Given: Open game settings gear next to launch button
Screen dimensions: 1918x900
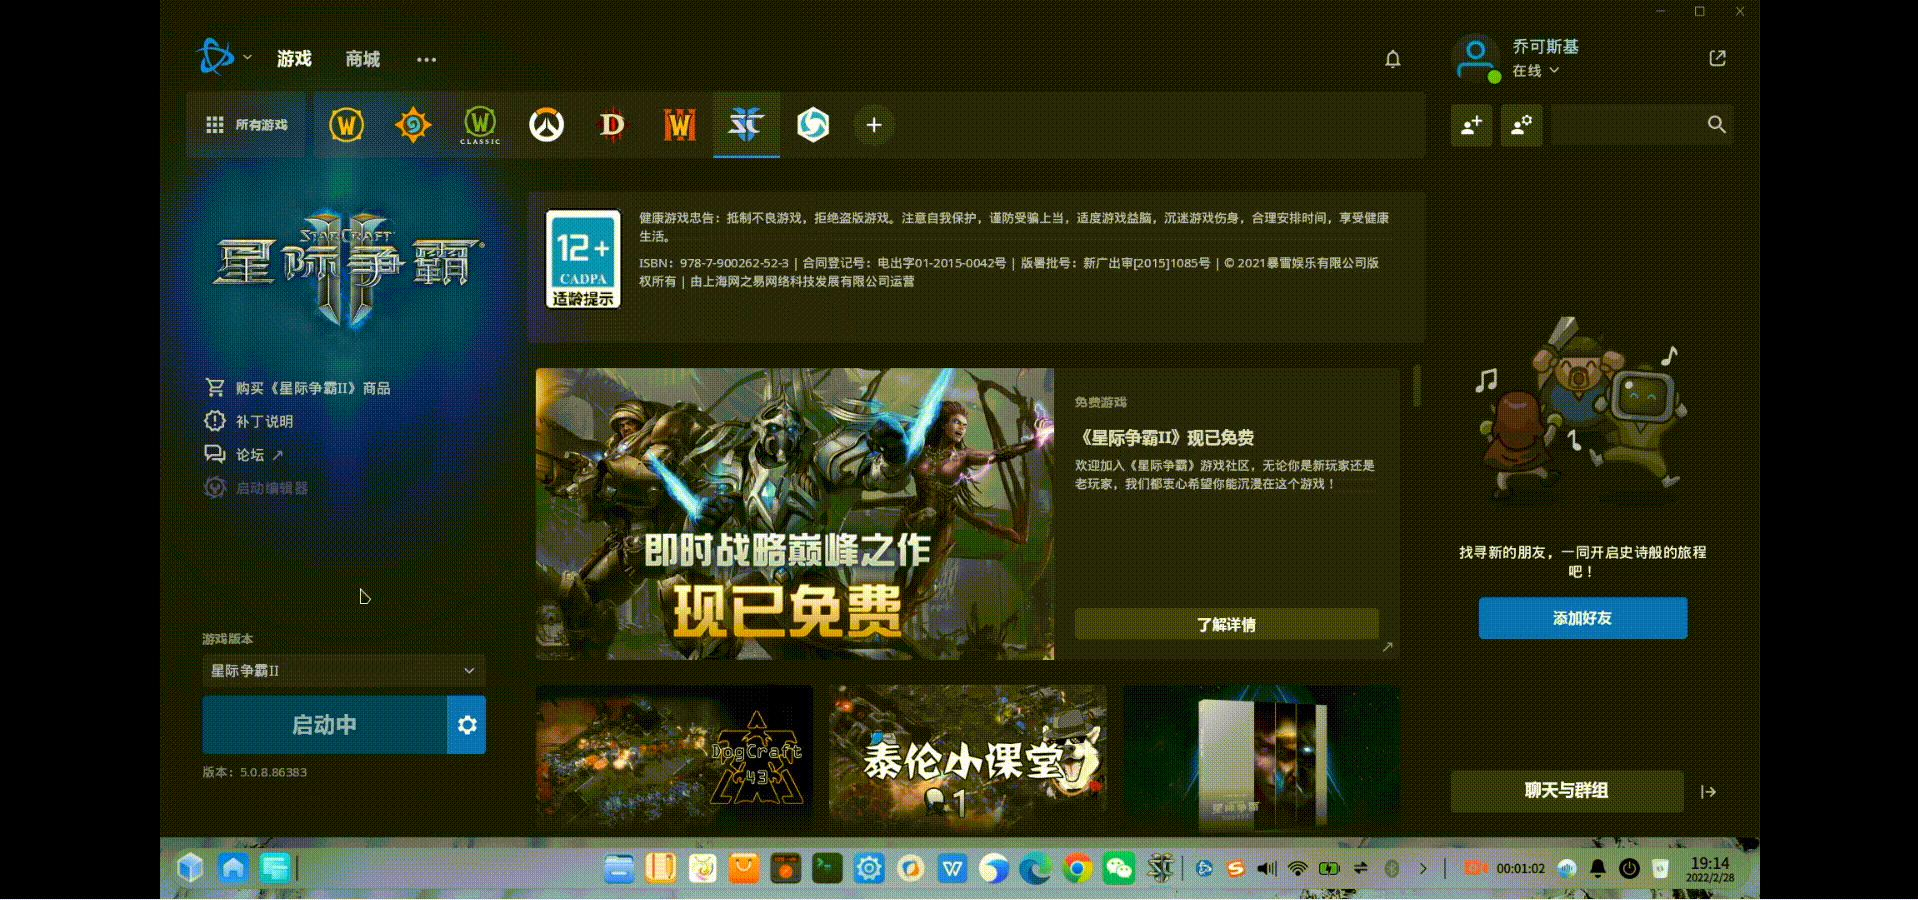Looking at the screenshot, I should point(467,725).
